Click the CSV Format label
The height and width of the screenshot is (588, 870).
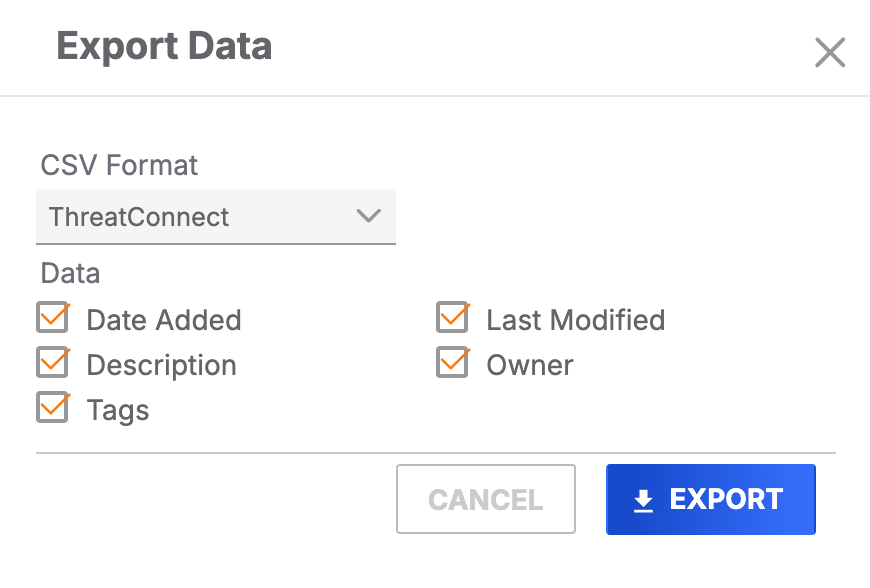pos(118,165)
